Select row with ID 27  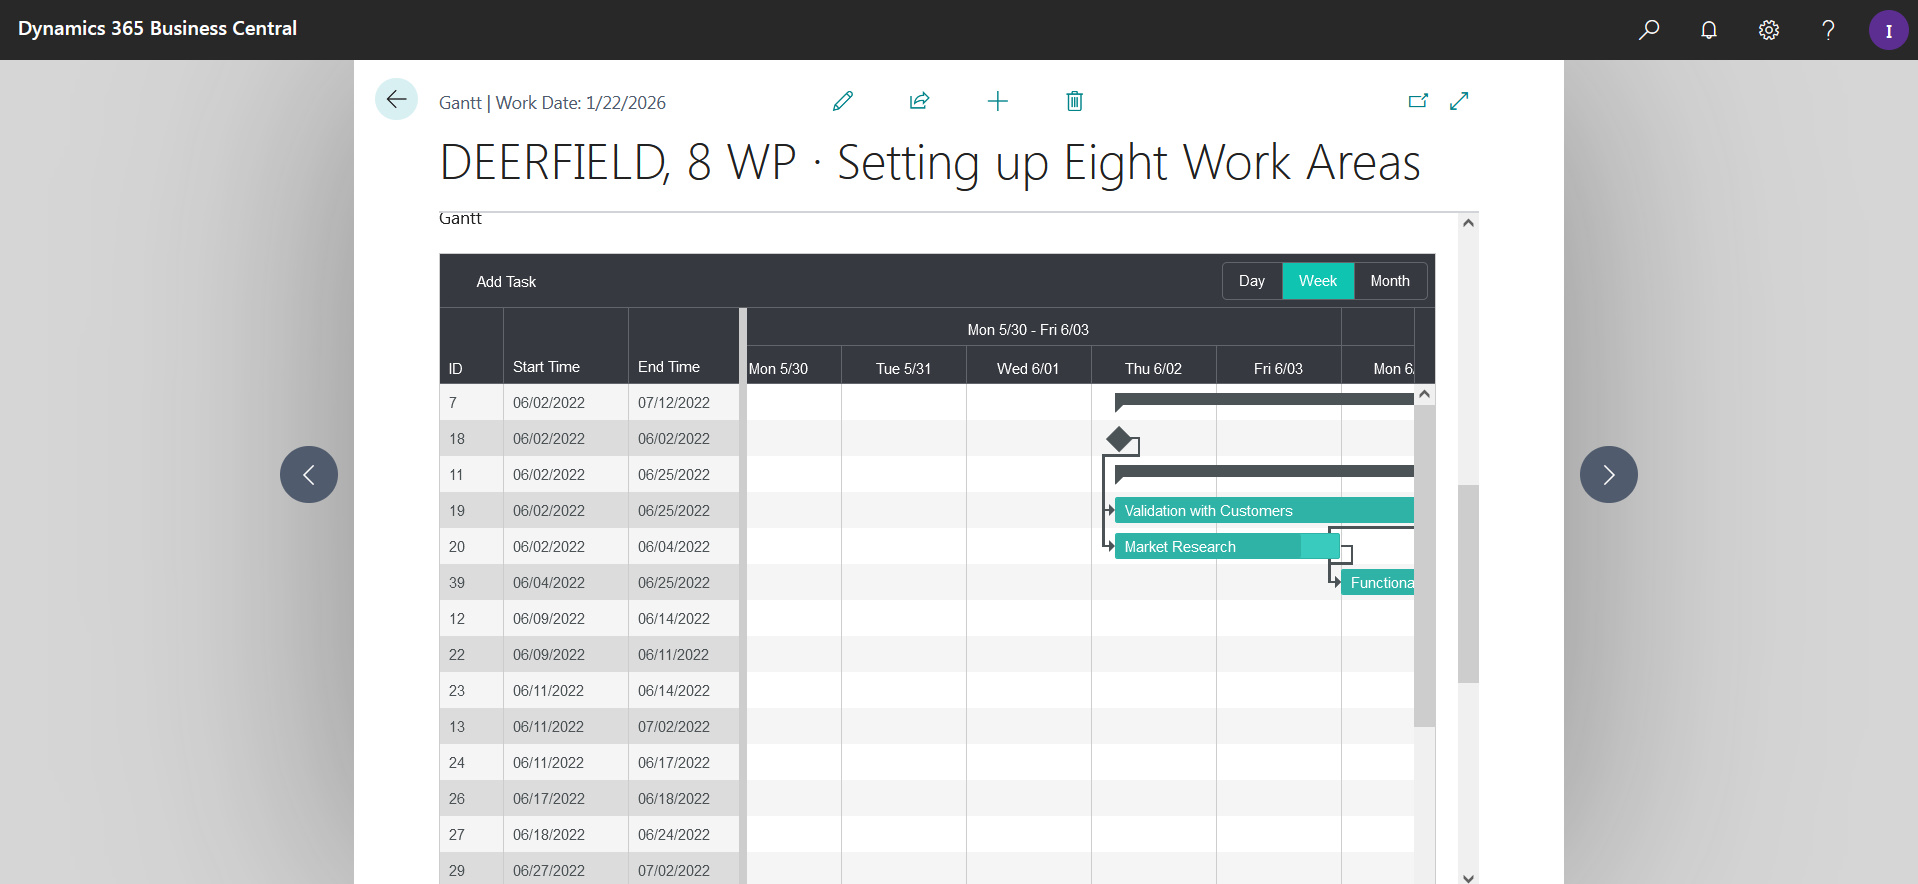point(589,834)
